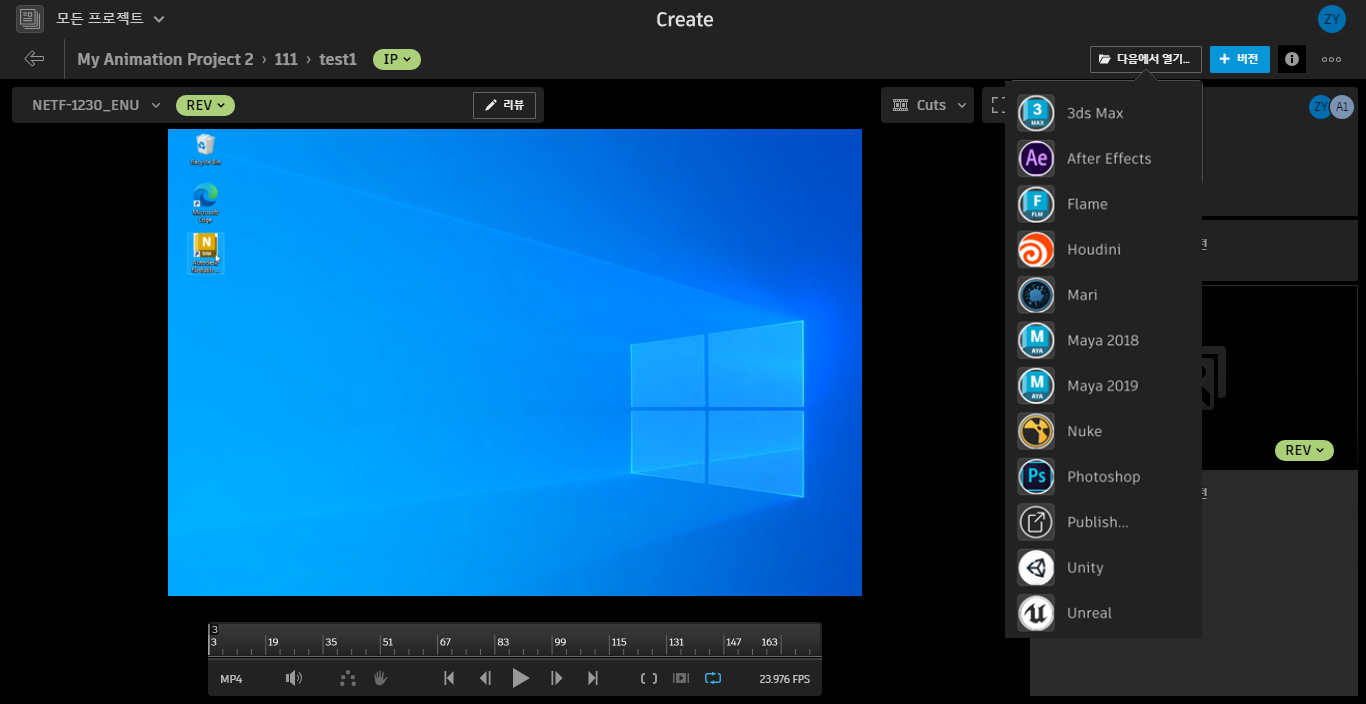Mute the audio in the player

point(294,678)
